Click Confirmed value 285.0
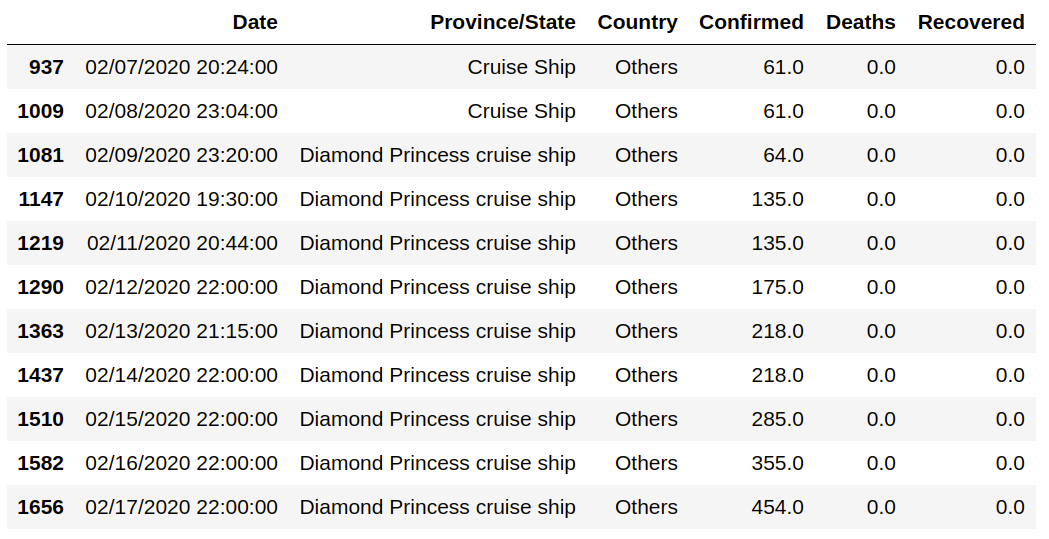 [x=777, y=419]
